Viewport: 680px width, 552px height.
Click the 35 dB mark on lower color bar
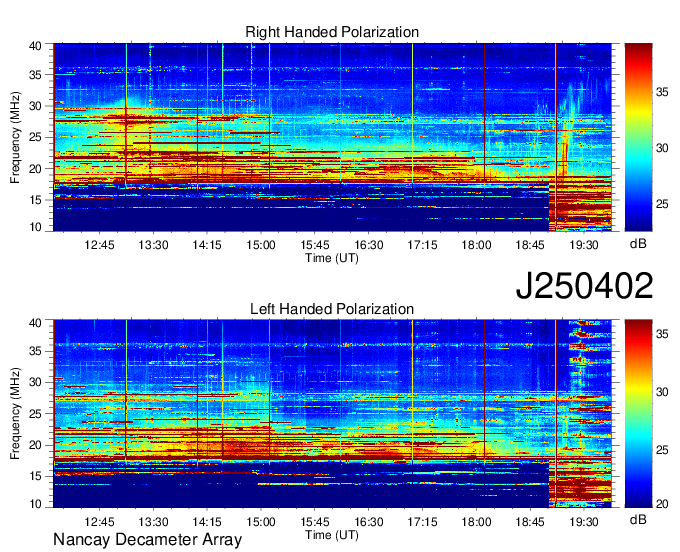pos(662,334)
